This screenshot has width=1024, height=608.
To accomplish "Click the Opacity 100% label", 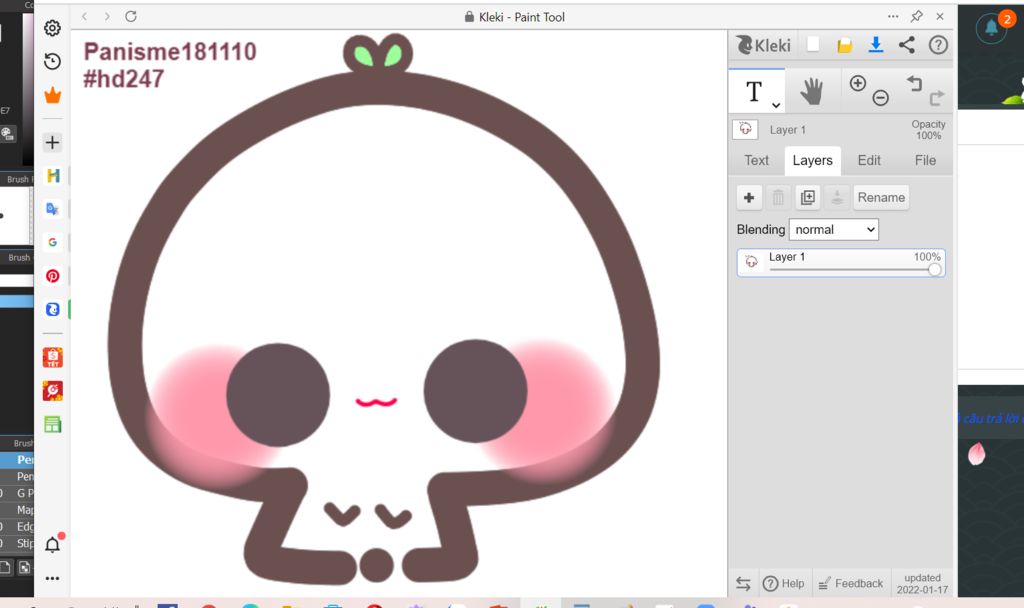I will 928,130.
